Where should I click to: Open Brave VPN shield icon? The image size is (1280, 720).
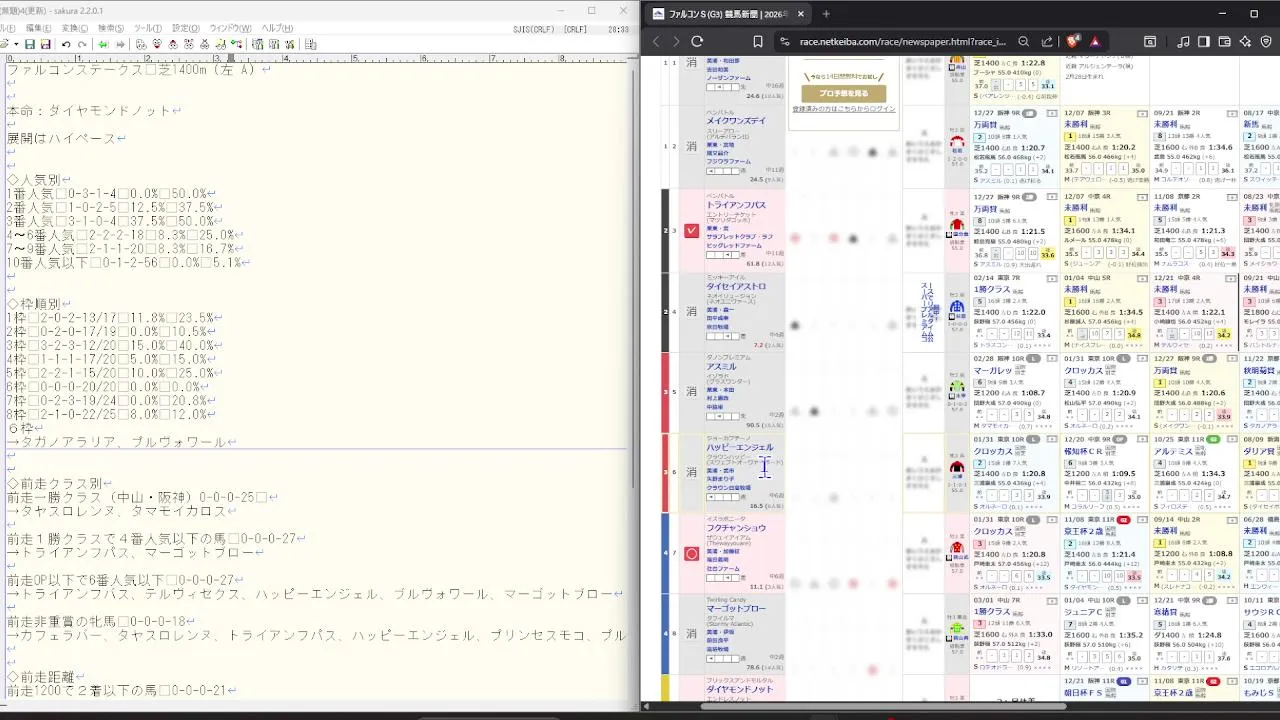tap(1265, 41)
